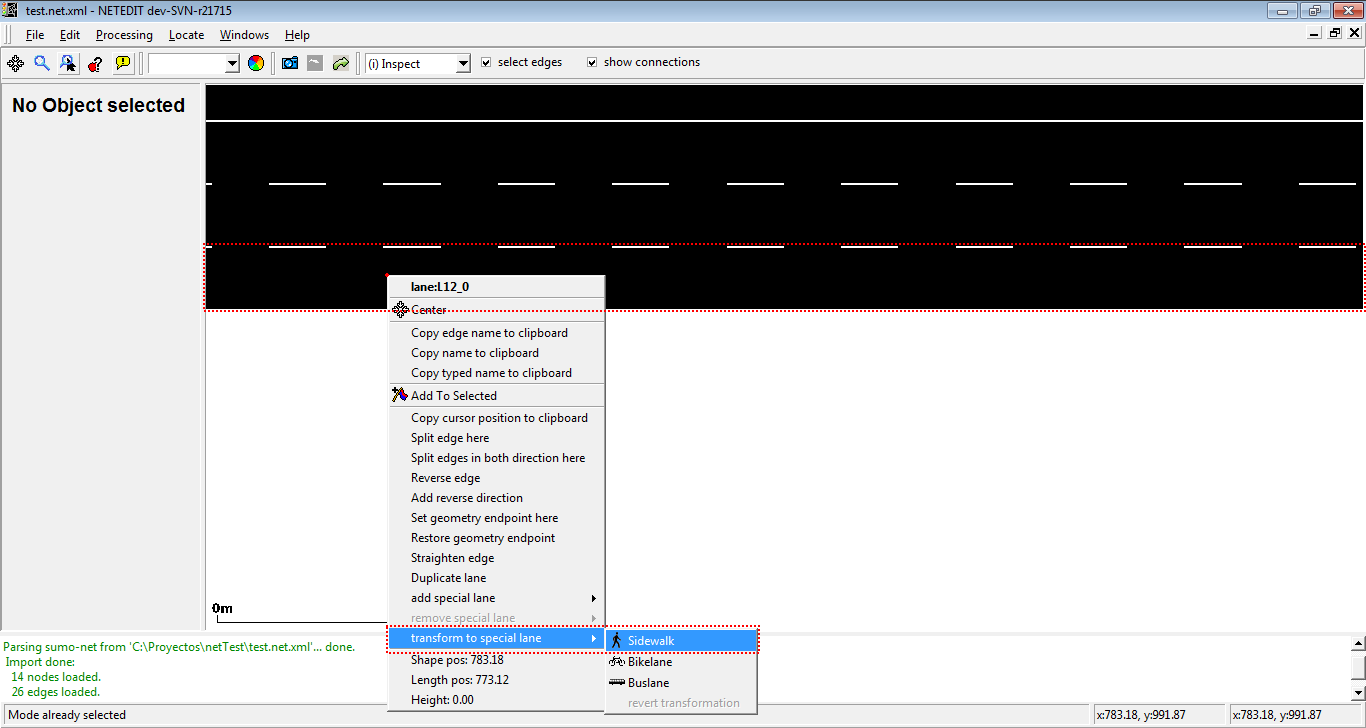Choose Duplicate lane from context menu

pos(448,578)
